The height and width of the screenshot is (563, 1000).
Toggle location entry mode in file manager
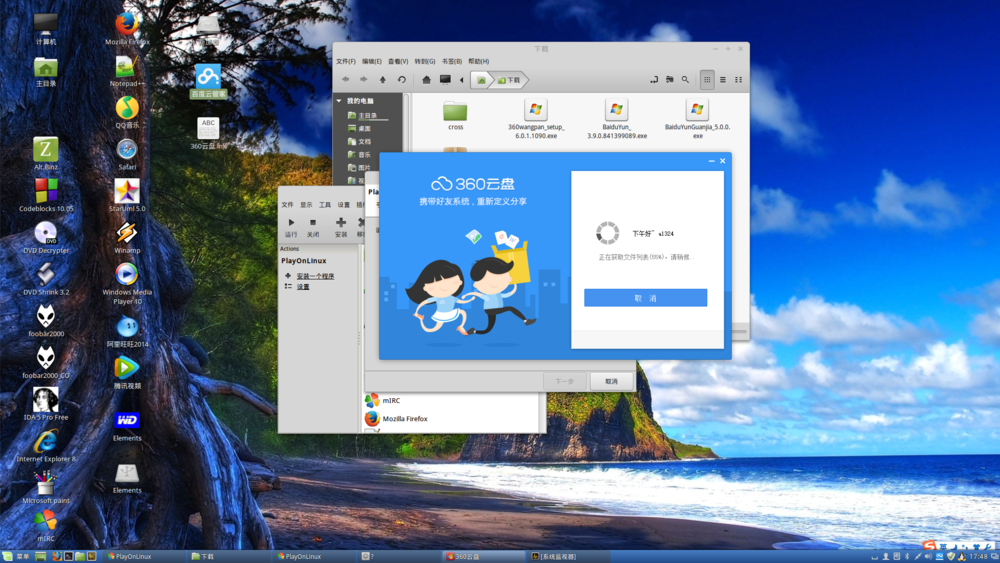pos(654,80)
